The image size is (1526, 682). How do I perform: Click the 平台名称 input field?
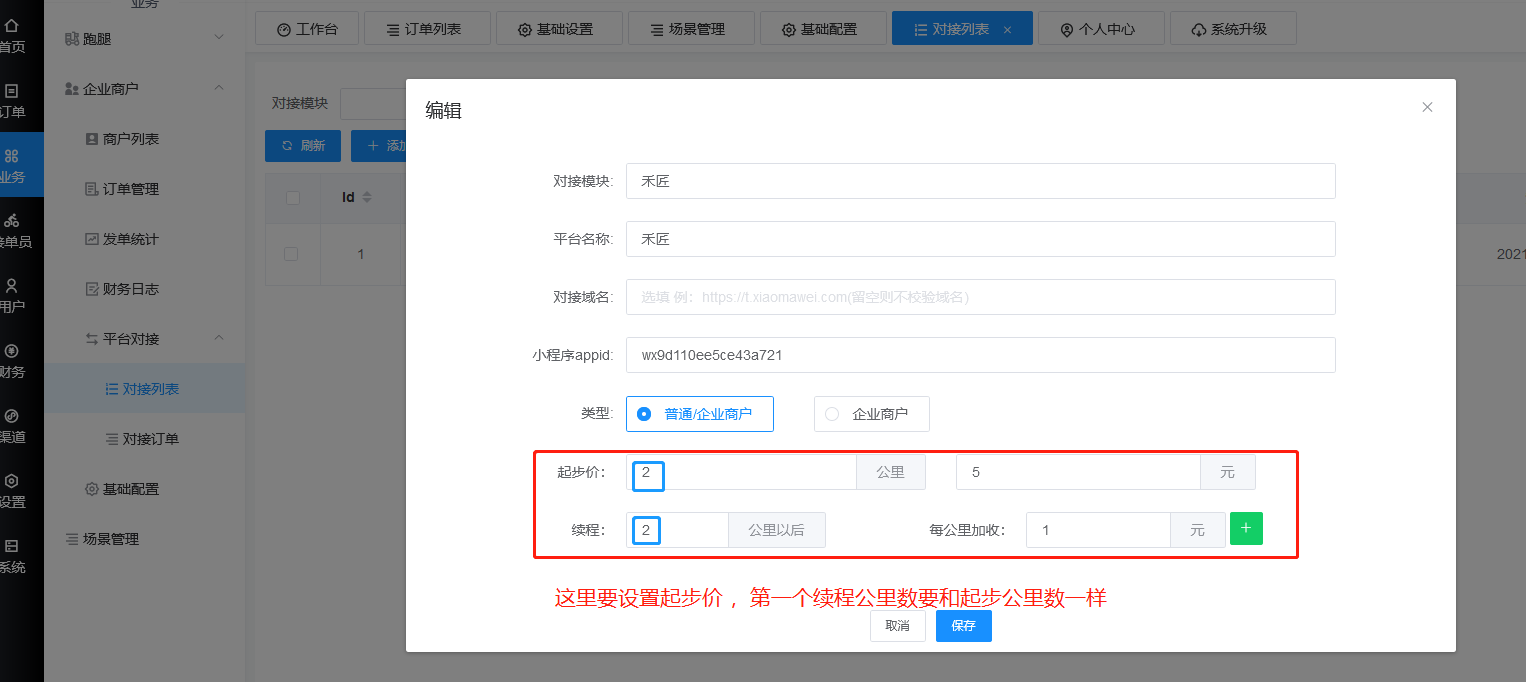[980, 239]
